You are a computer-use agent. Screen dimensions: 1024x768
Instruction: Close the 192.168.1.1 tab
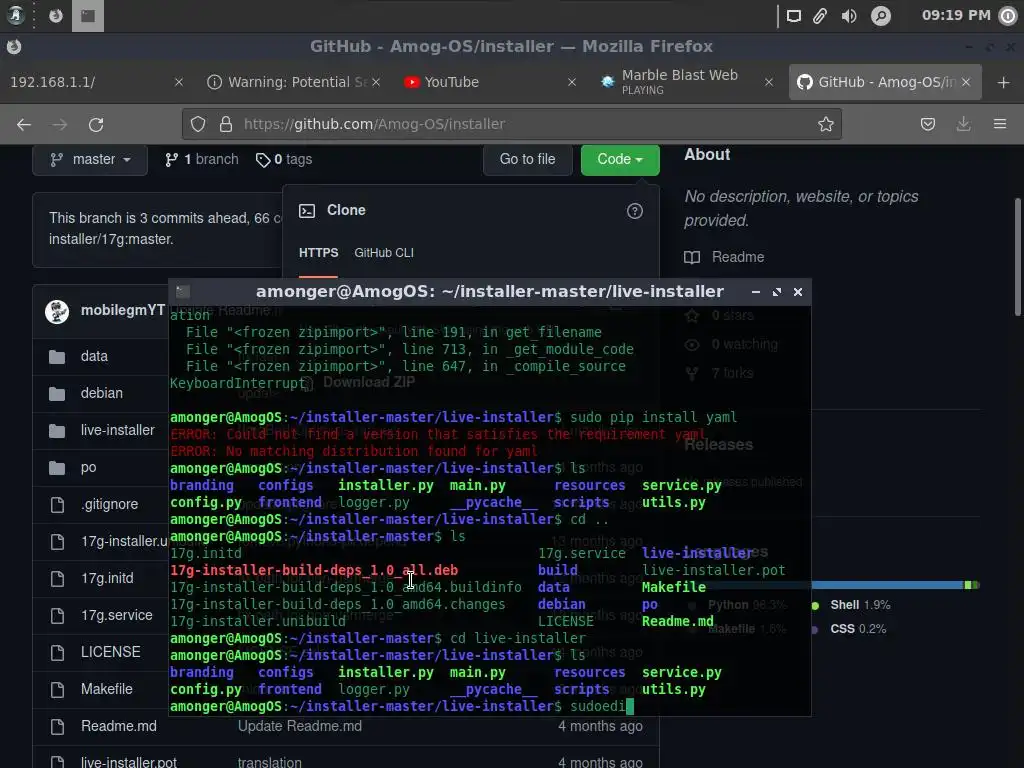point(178,82)
